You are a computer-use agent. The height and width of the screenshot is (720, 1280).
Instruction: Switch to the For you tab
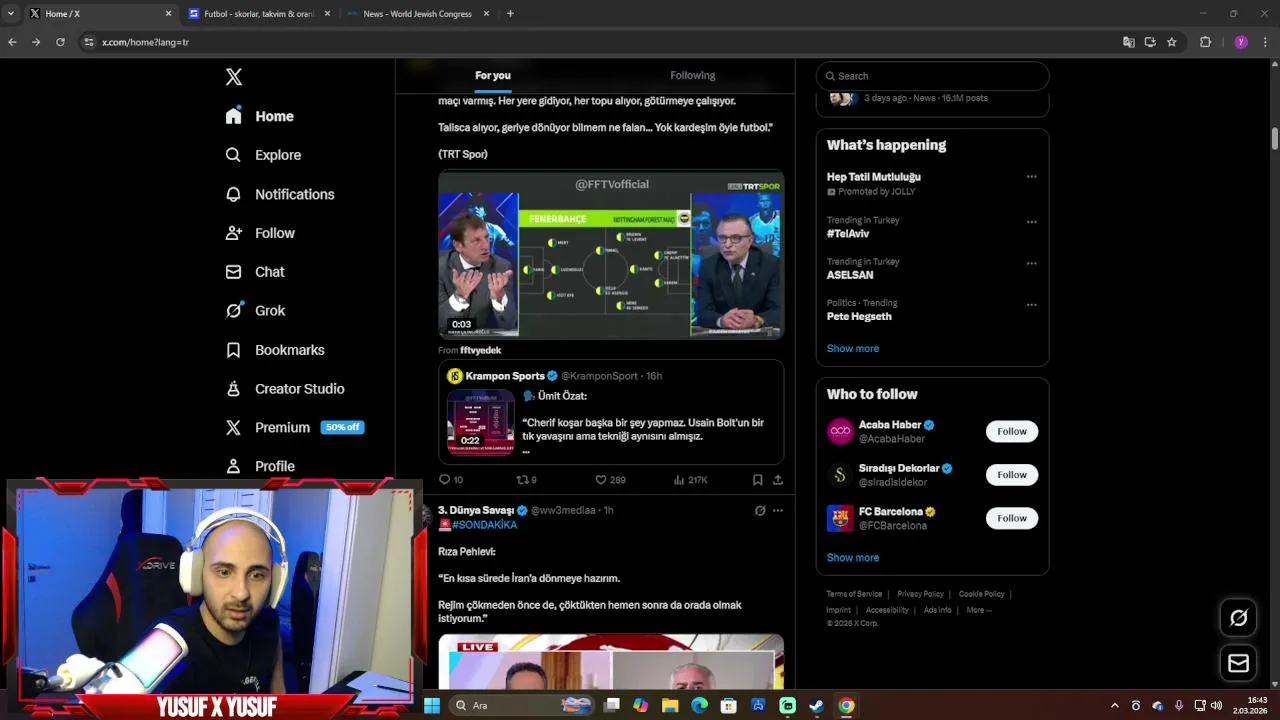tap(493, 75)
